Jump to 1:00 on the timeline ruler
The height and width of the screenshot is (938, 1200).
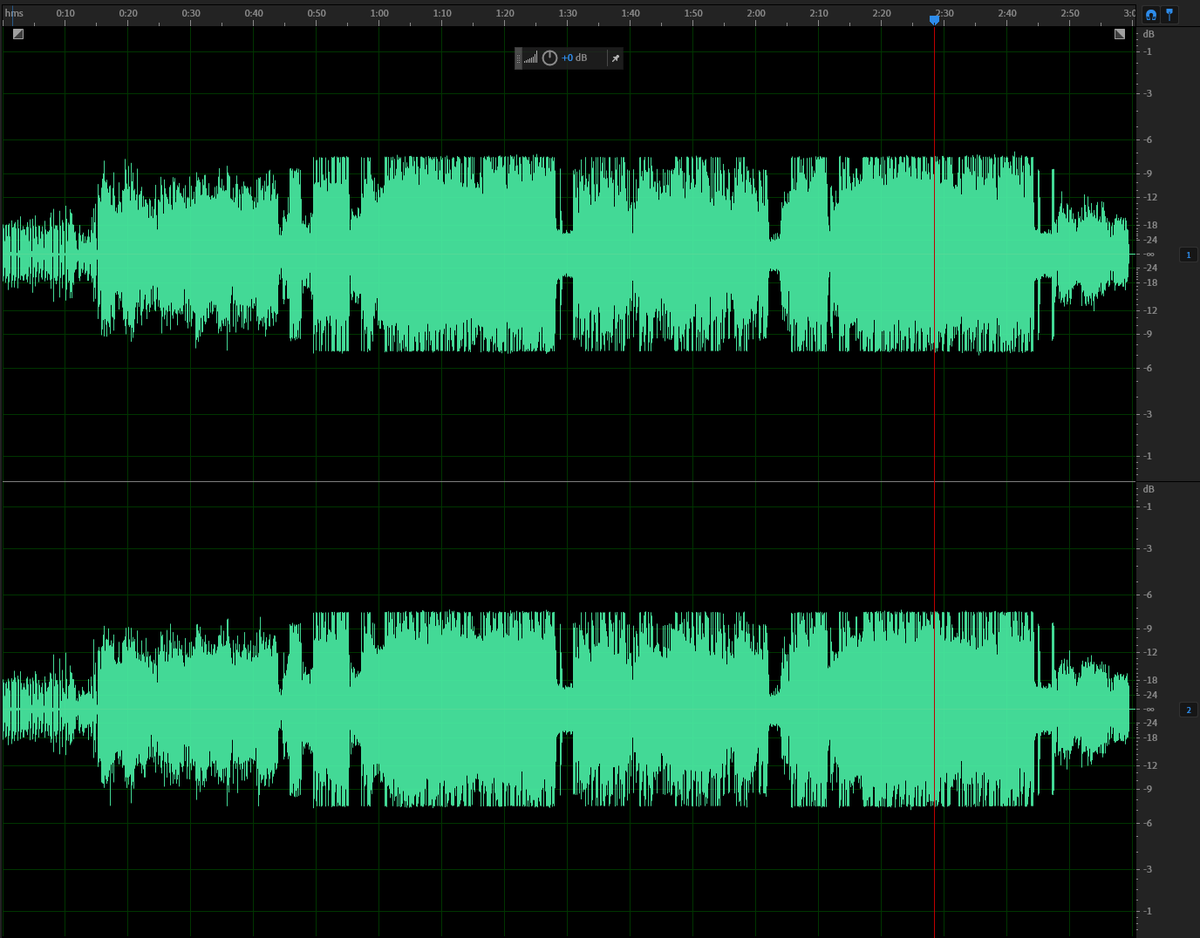click(x=379, y=13)
